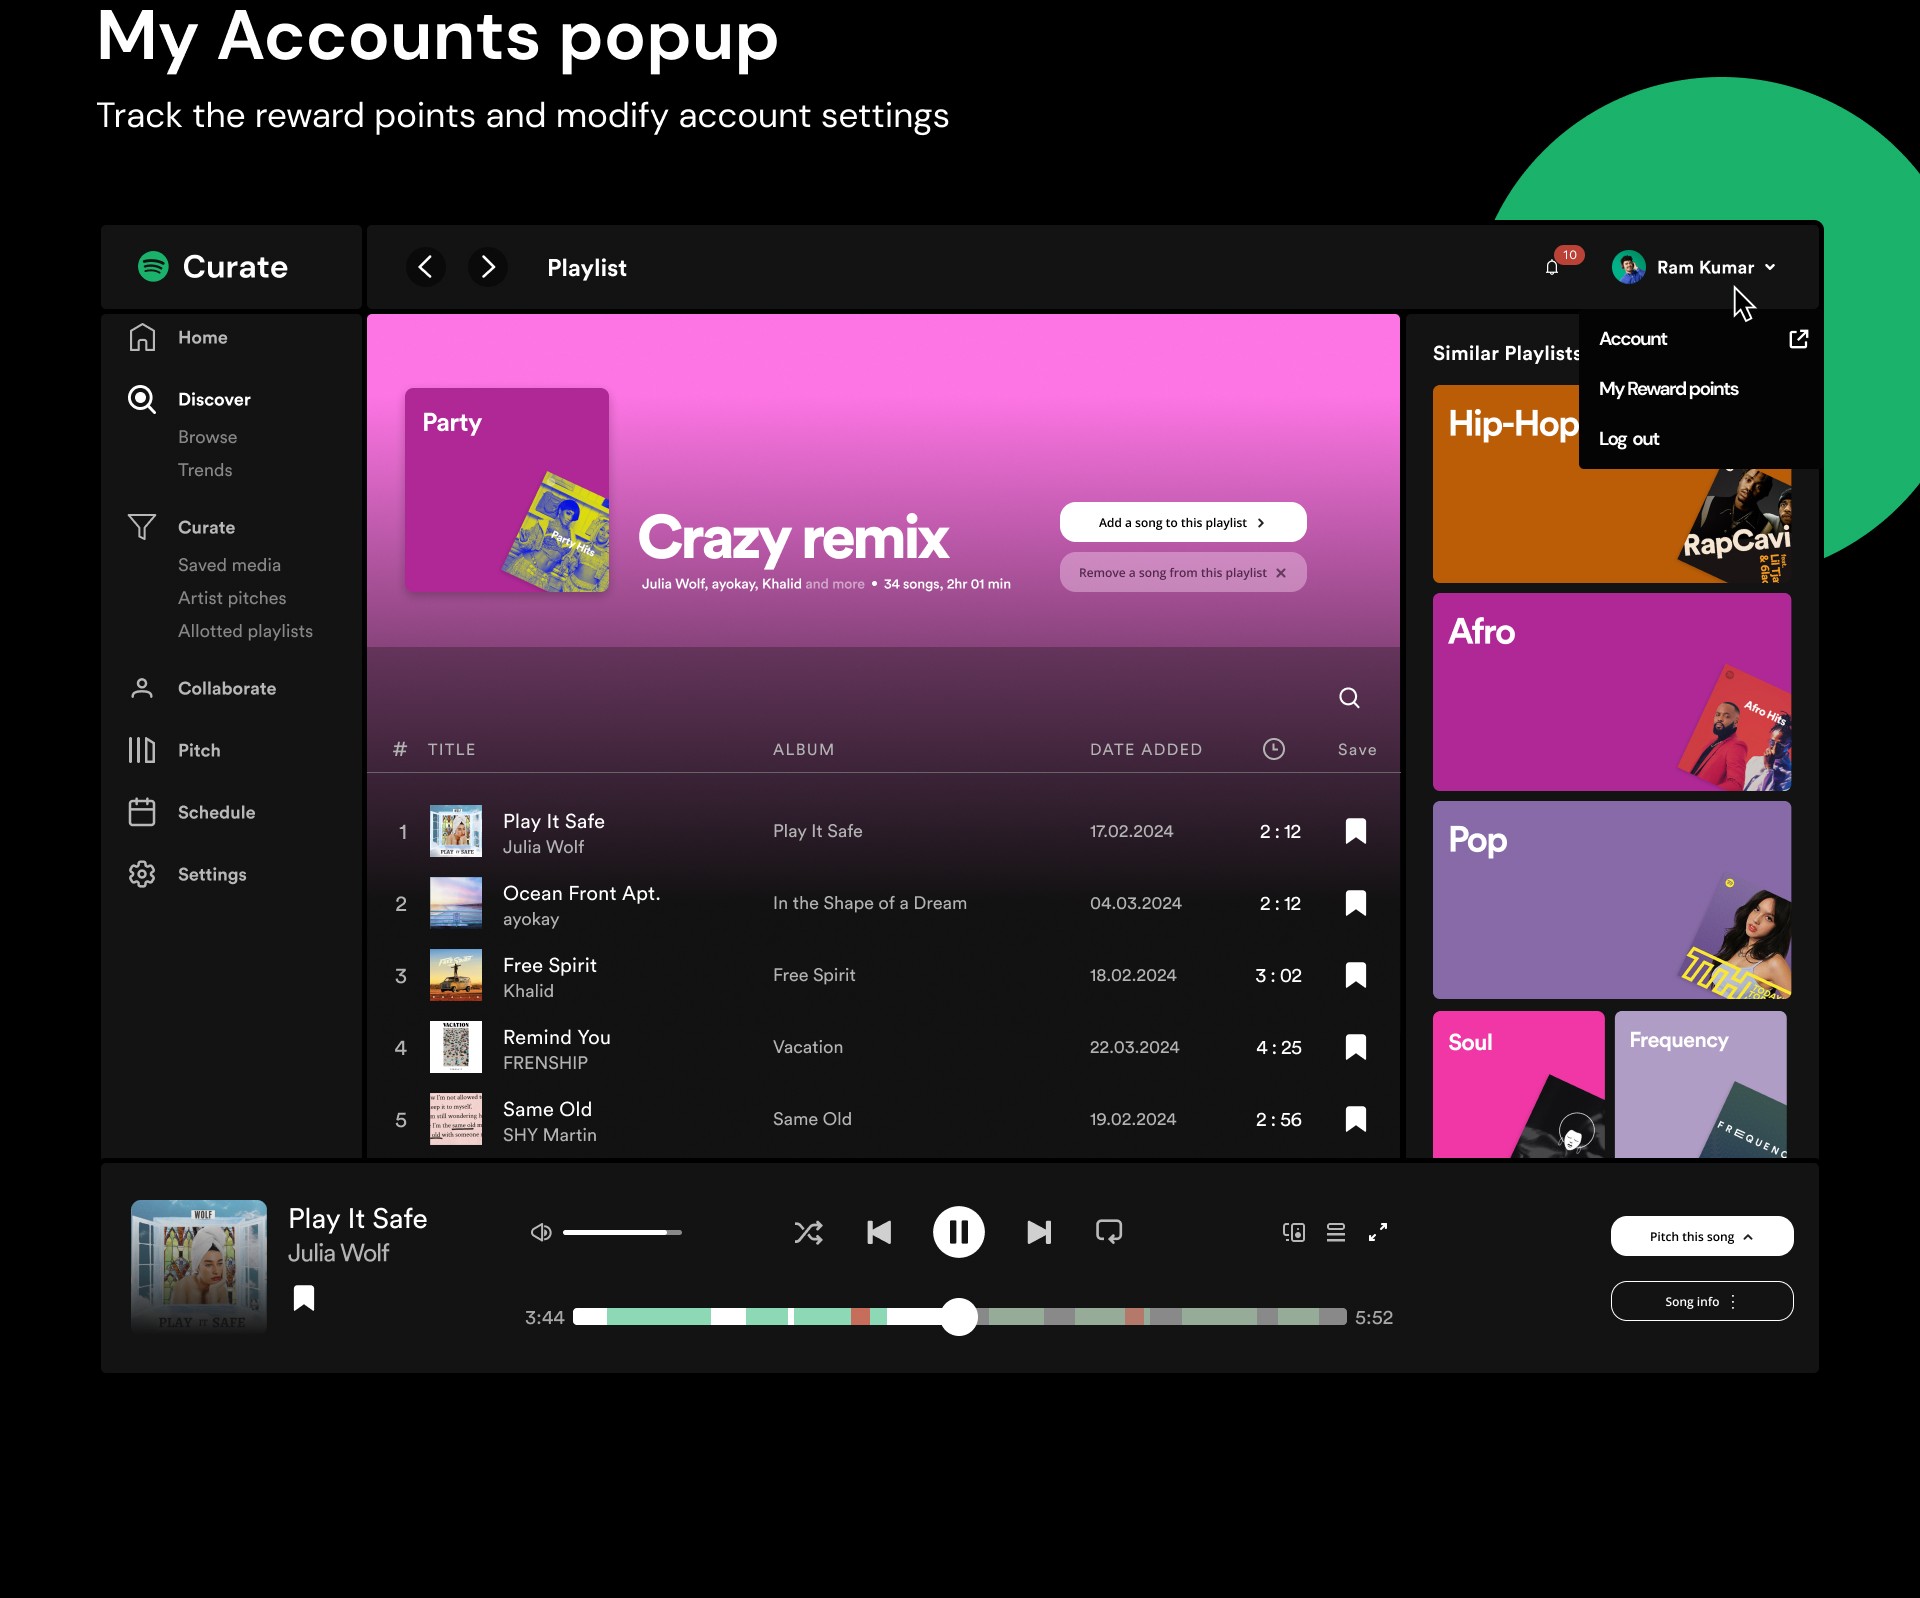Click the volume speaker icon
Screen dimensions: 1920x1598
[541, 1232]
